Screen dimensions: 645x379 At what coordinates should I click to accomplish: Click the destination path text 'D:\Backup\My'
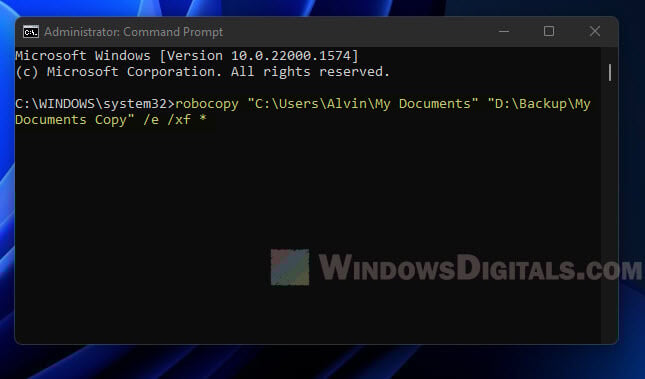click(x=539, y=104)
